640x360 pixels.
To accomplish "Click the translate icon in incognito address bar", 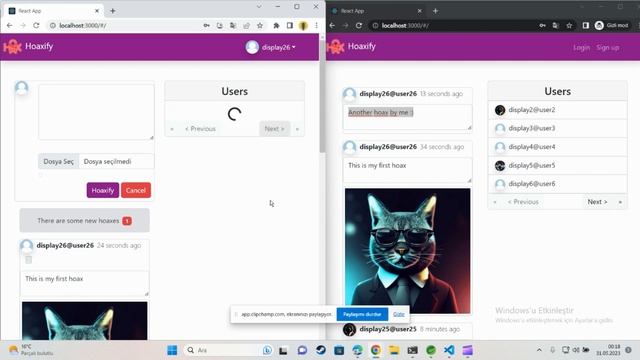I will tap(556, 25).
